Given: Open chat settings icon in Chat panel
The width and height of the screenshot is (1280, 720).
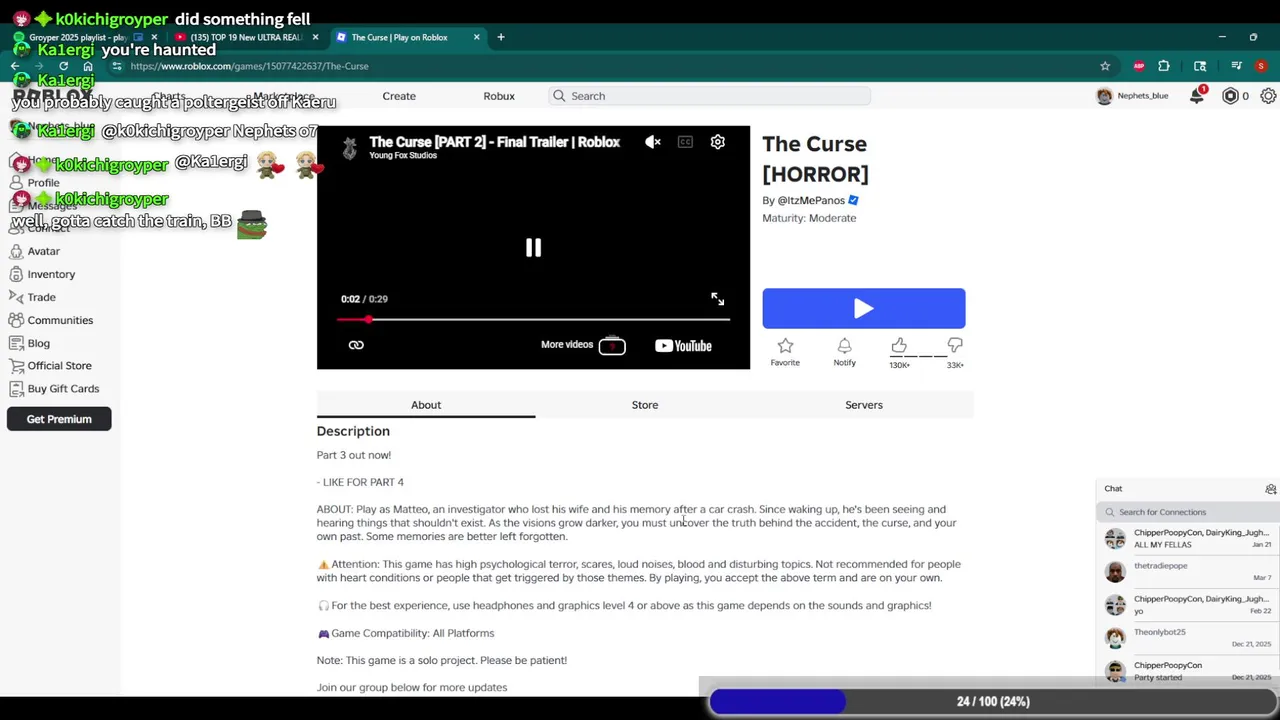Looking at the screenshot, I should click(1270, 489).
